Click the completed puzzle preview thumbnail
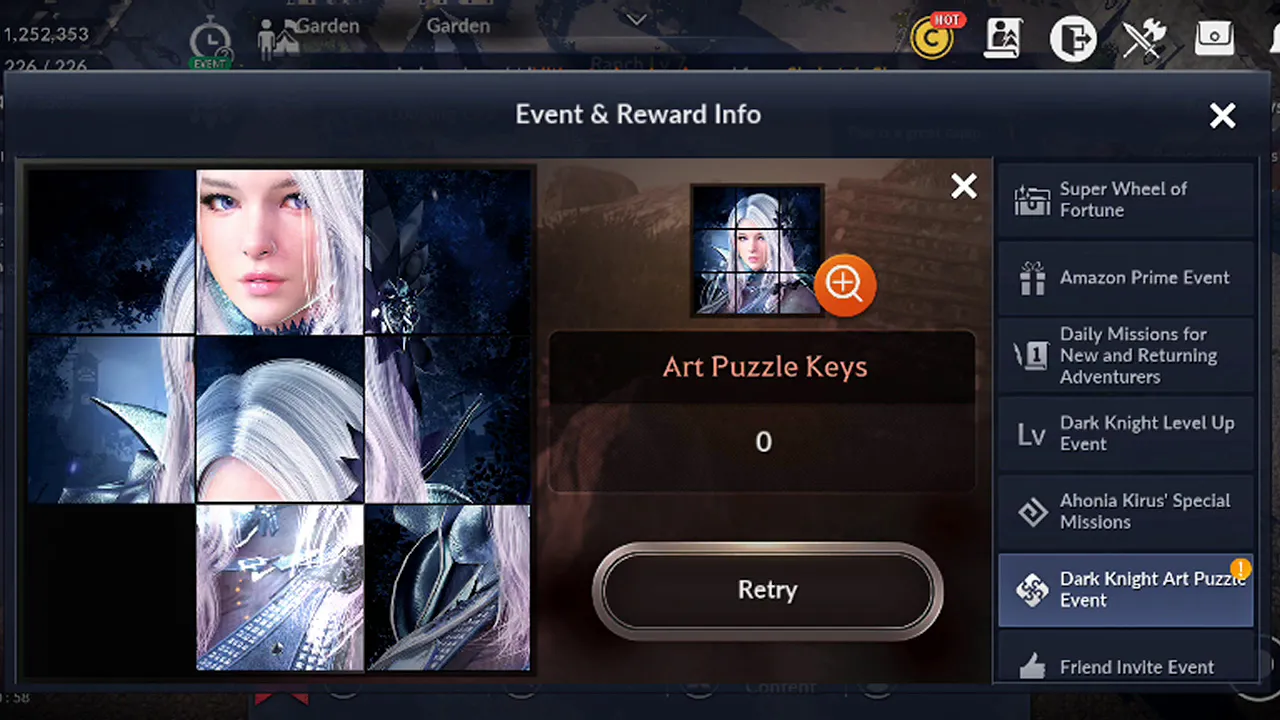This screenshot has height=720, width=1280. pyautogui.click(x=757, y=250)
